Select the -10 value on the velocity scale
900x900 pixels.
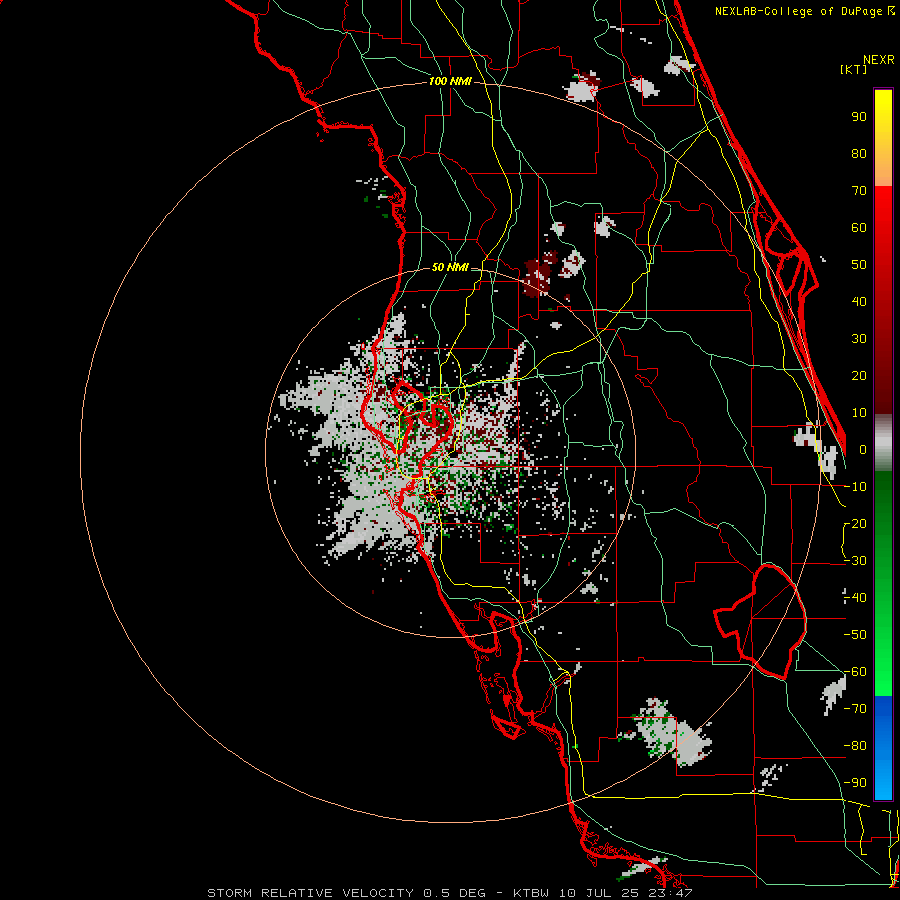[855, 487]
